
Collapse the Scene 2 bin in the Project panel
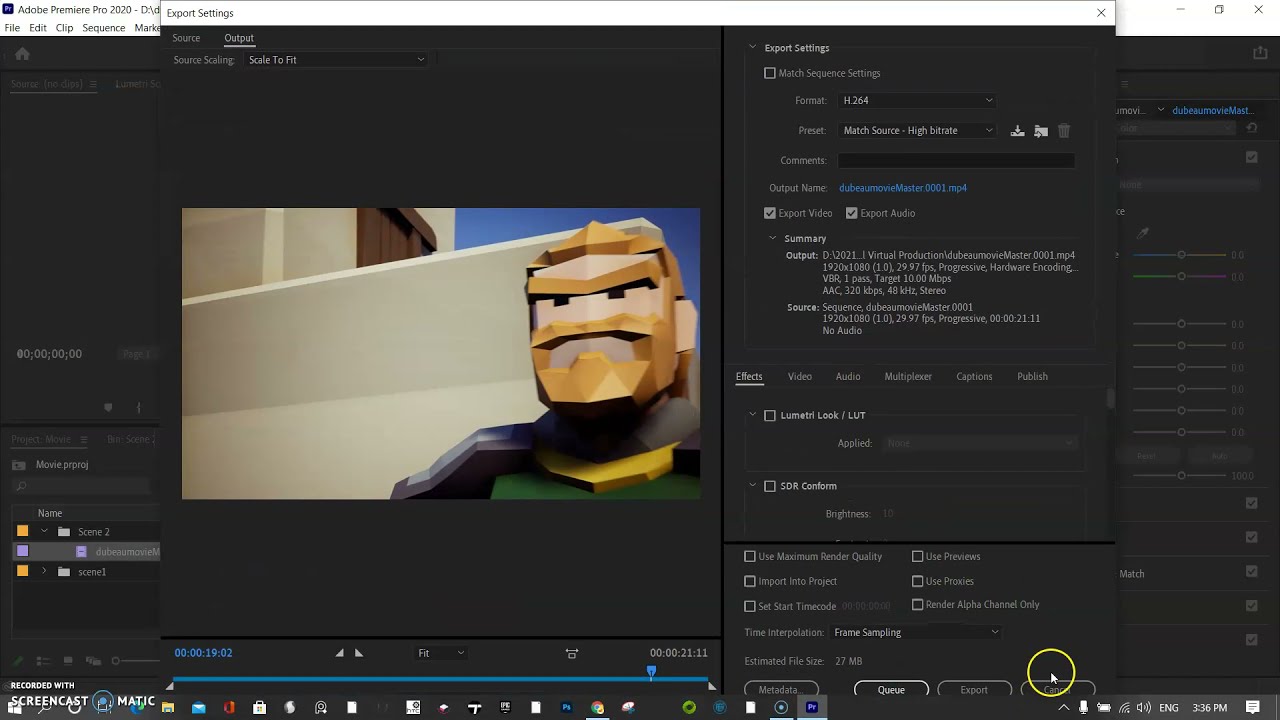pyautogui.click(x=43, y=531)
